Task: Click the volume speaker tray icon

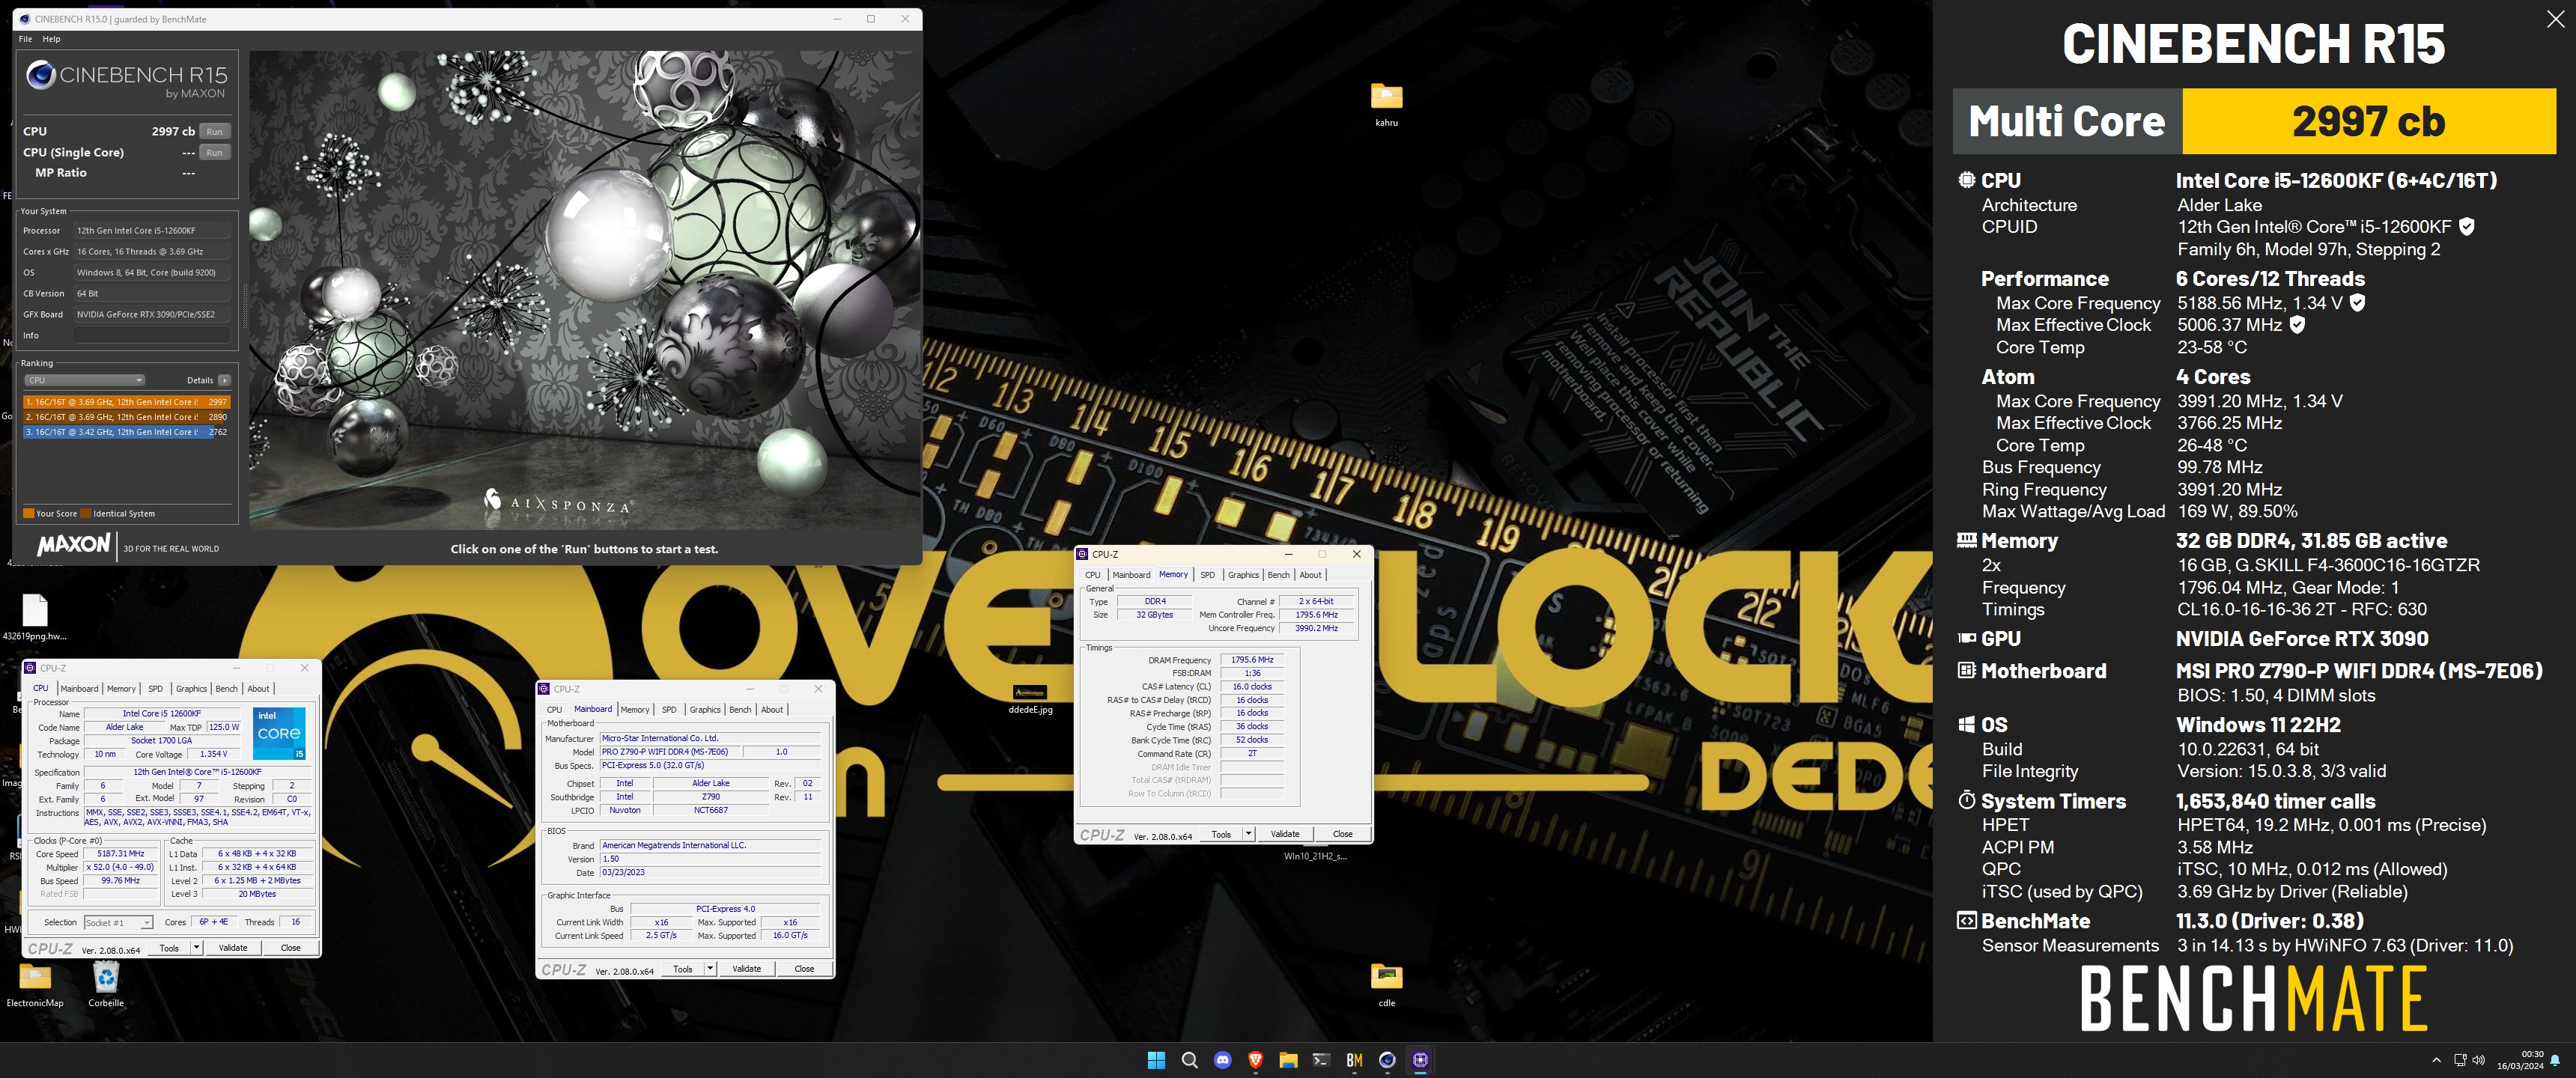Action: (x=2478, y=1060)
